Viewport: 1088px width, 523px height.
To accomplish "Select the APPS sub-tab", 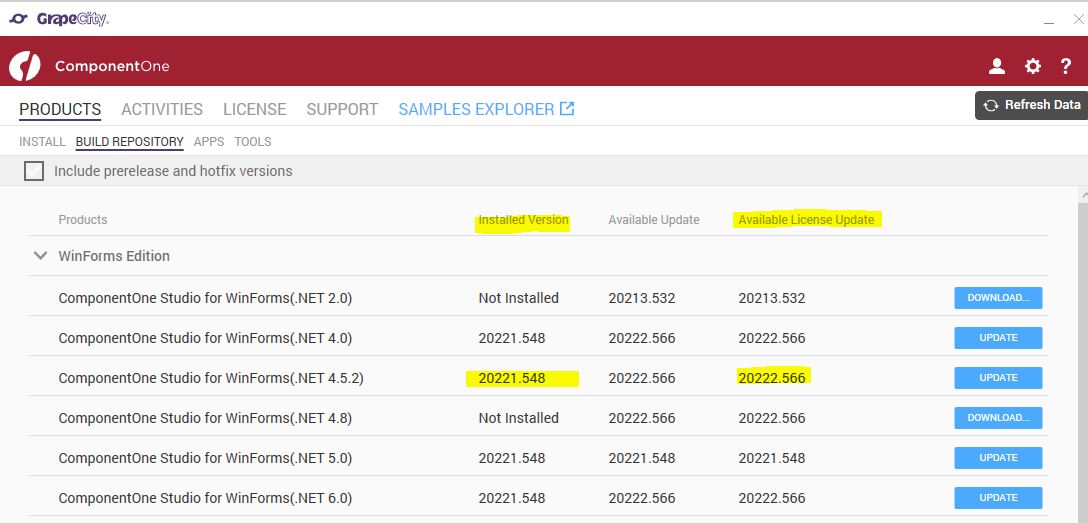I will (x=209, y=142).
